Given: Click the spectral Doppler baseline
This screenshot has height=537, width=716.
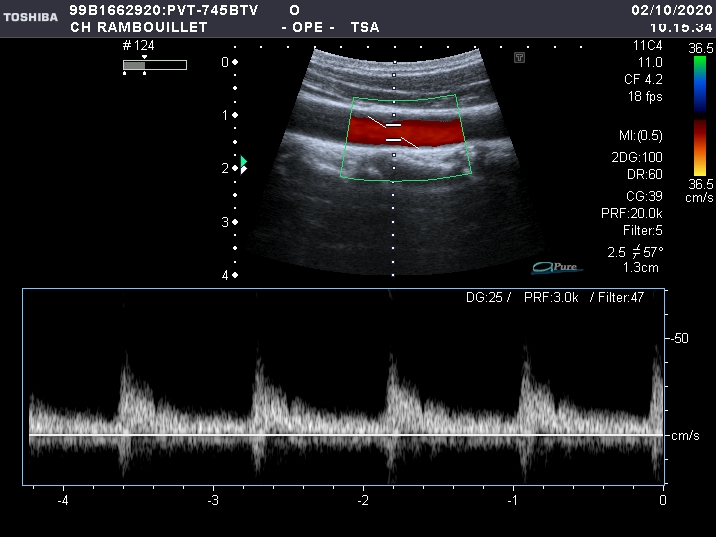Looking at the screenshot, I should [x=345, y=435].
